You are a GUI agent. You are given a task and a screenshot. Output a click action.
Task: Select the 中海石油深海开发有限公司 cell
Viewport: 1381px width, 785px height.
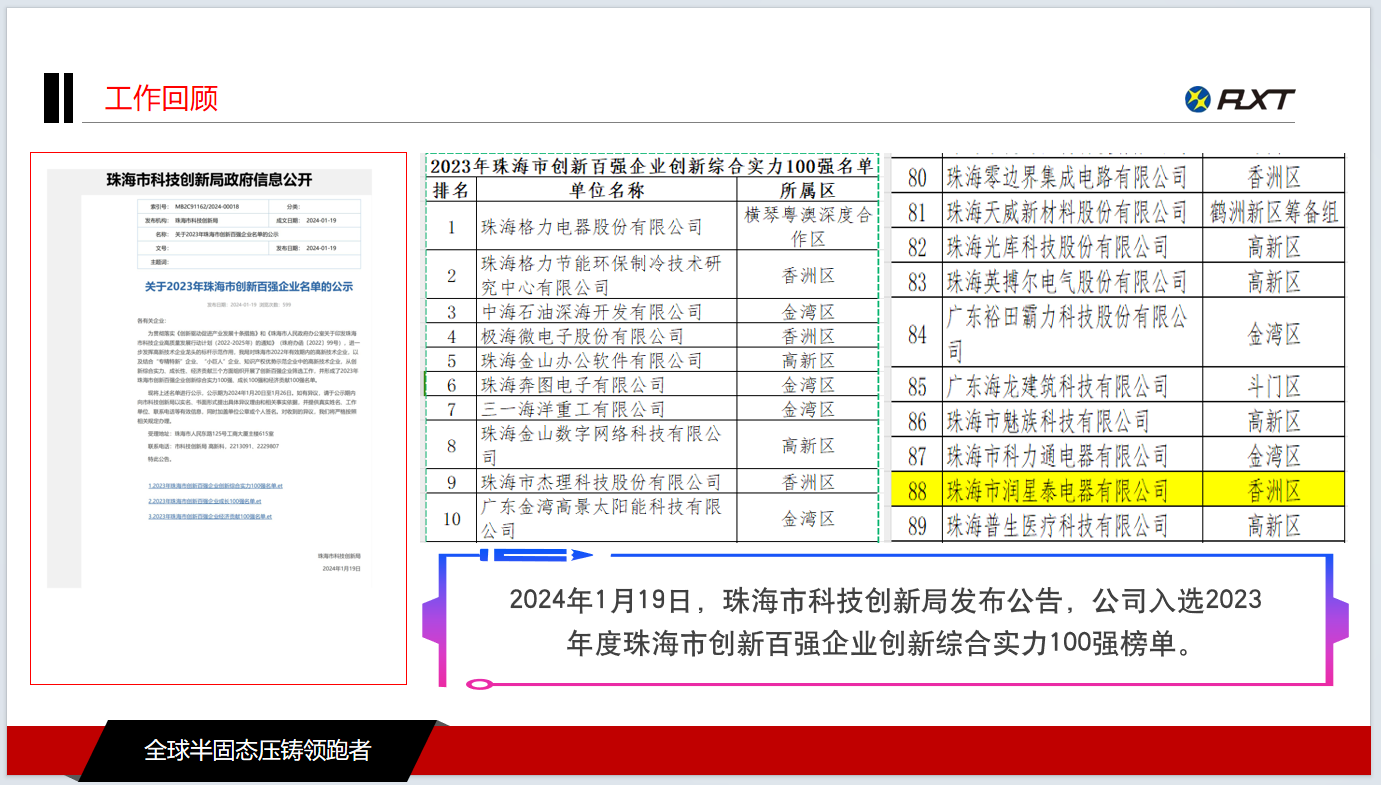[607, 312]
